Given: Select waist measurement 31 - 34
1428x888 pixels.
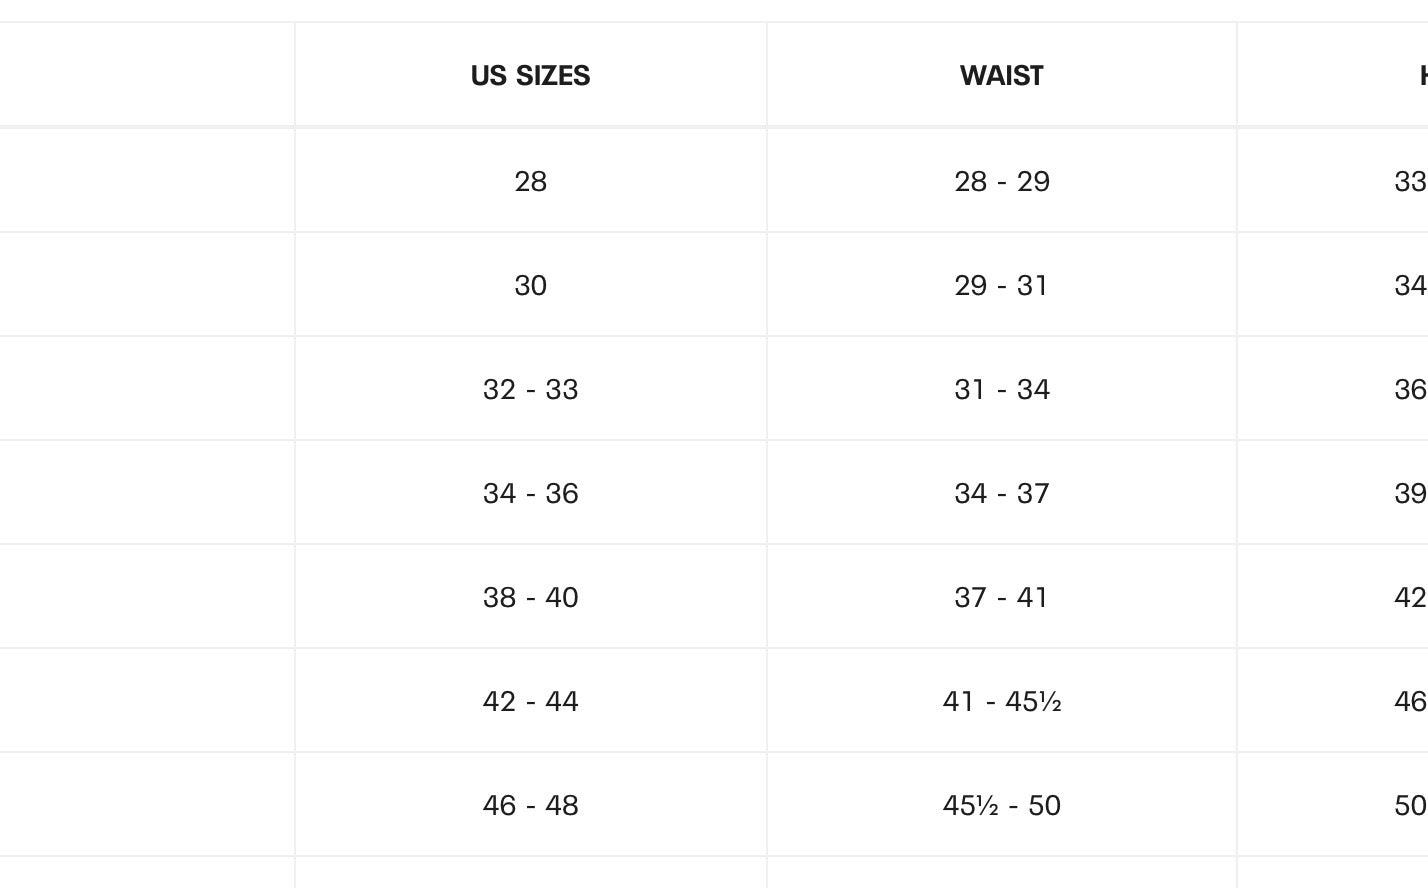Looking at the screenshot, I should coord(1002,389).
